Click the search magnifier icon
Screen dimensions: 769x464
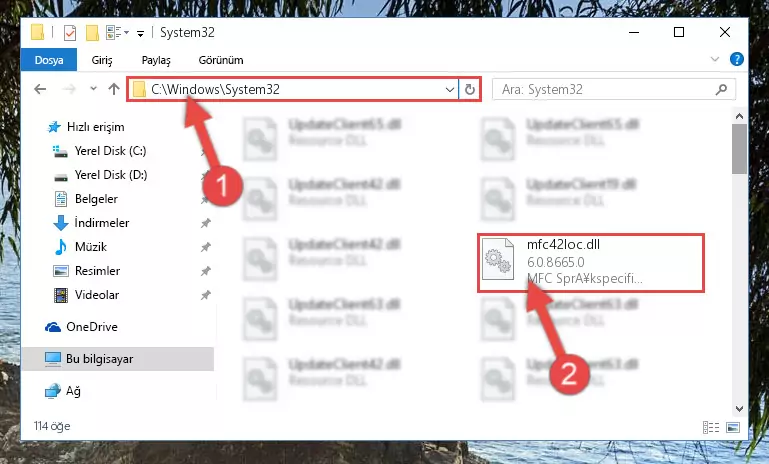[x=721, y=89]
